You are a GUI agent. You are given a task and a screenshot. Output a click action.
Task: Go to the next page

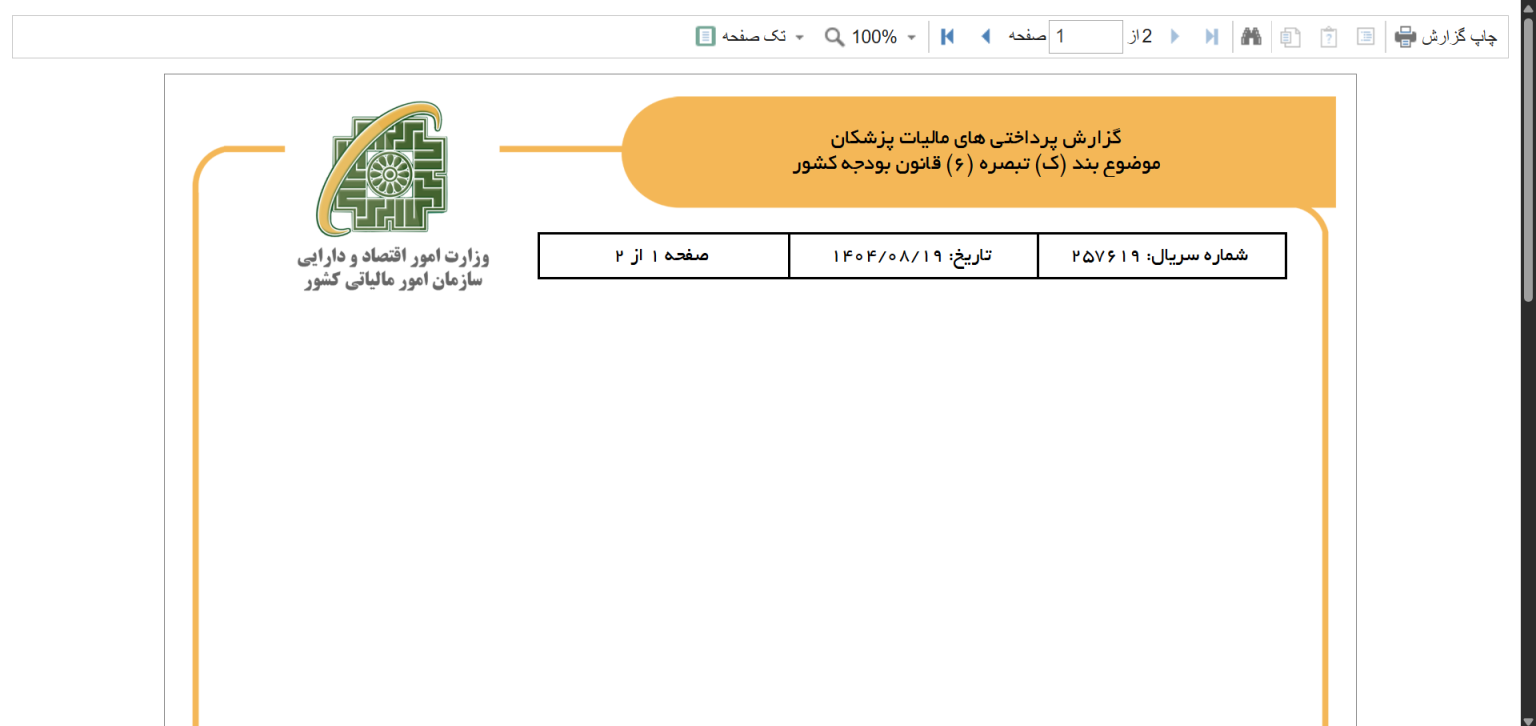1175,37
